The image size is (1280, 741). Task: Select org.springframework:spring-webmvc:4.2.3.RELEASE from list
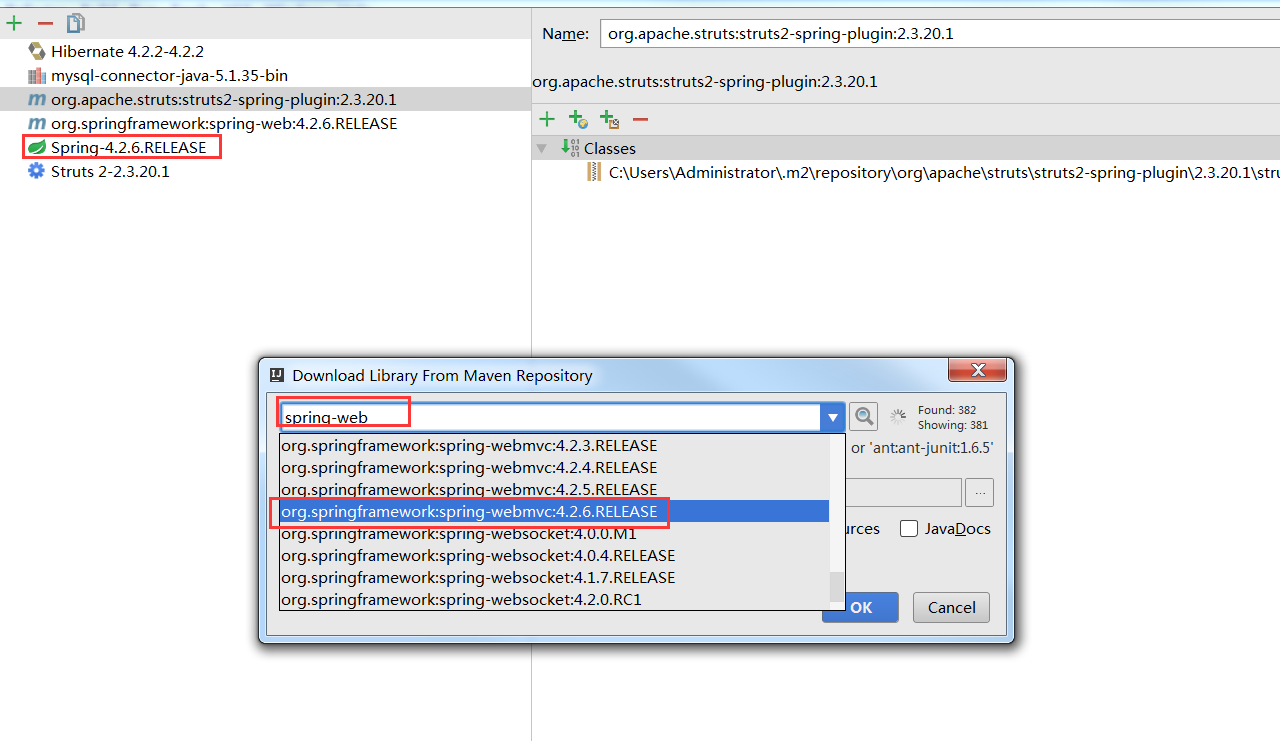pos(555,445)
